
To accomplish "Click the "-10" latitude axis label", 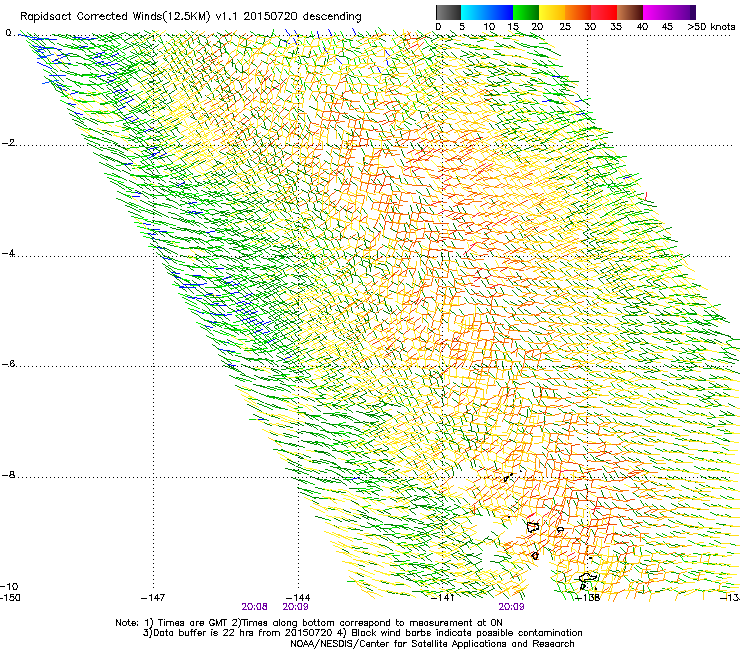I will coord(10,587).
